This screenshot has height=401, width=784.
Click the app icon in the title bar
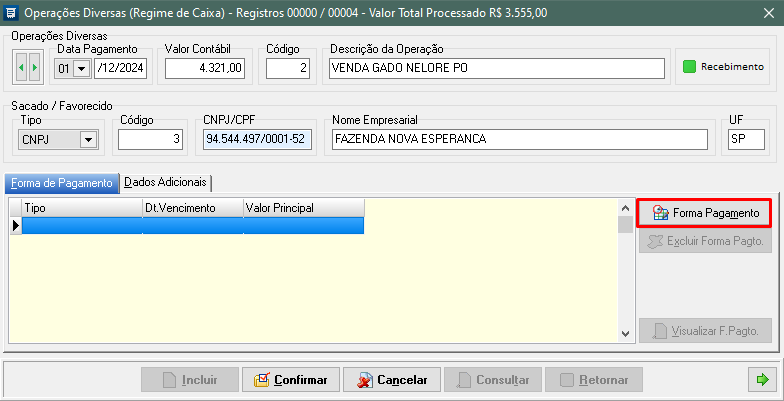tap(11, 12)
